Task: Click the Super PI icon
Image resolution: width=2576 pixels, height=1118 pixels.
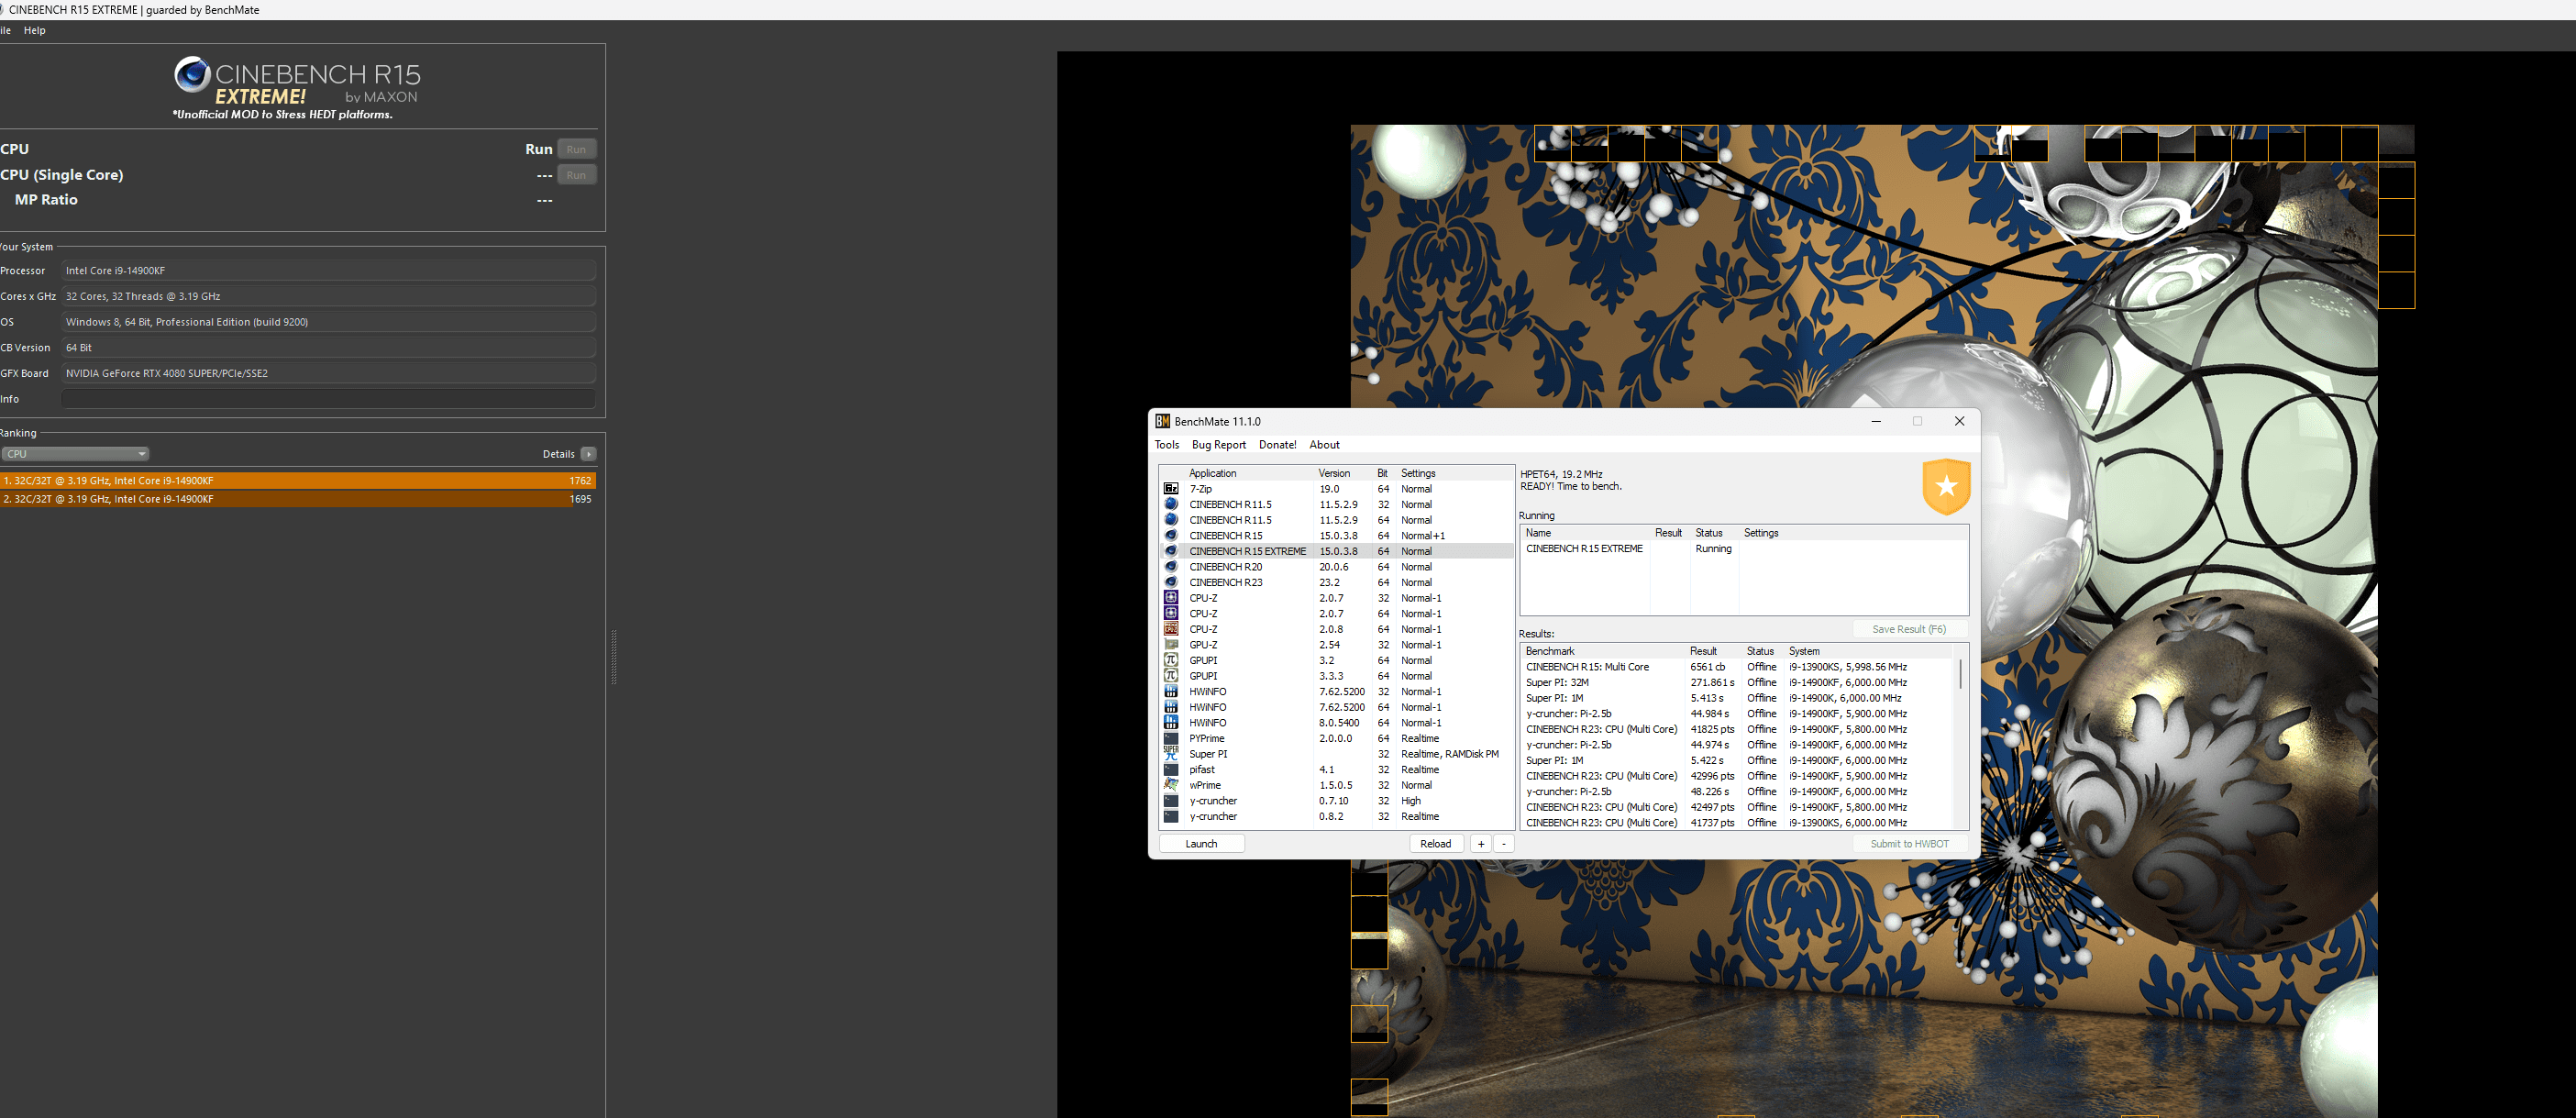Action: (x=1171, y=754)
